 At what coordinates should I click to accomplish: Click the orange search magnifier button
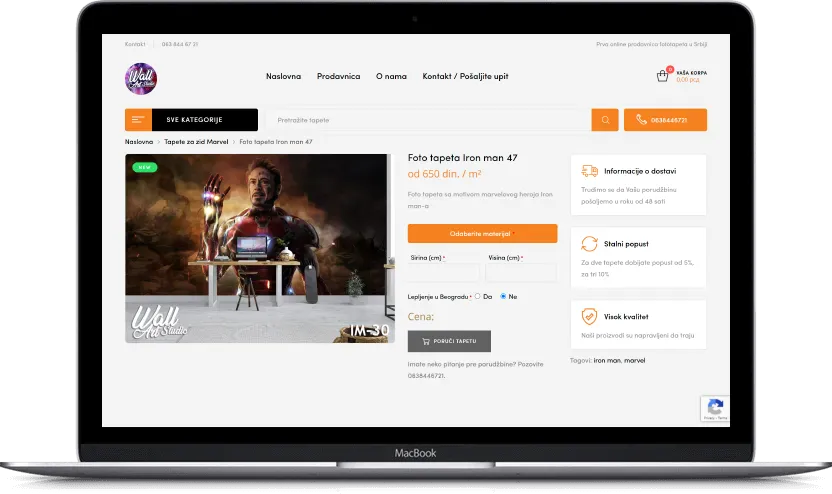pyautogui.click(x=605, y=120)
